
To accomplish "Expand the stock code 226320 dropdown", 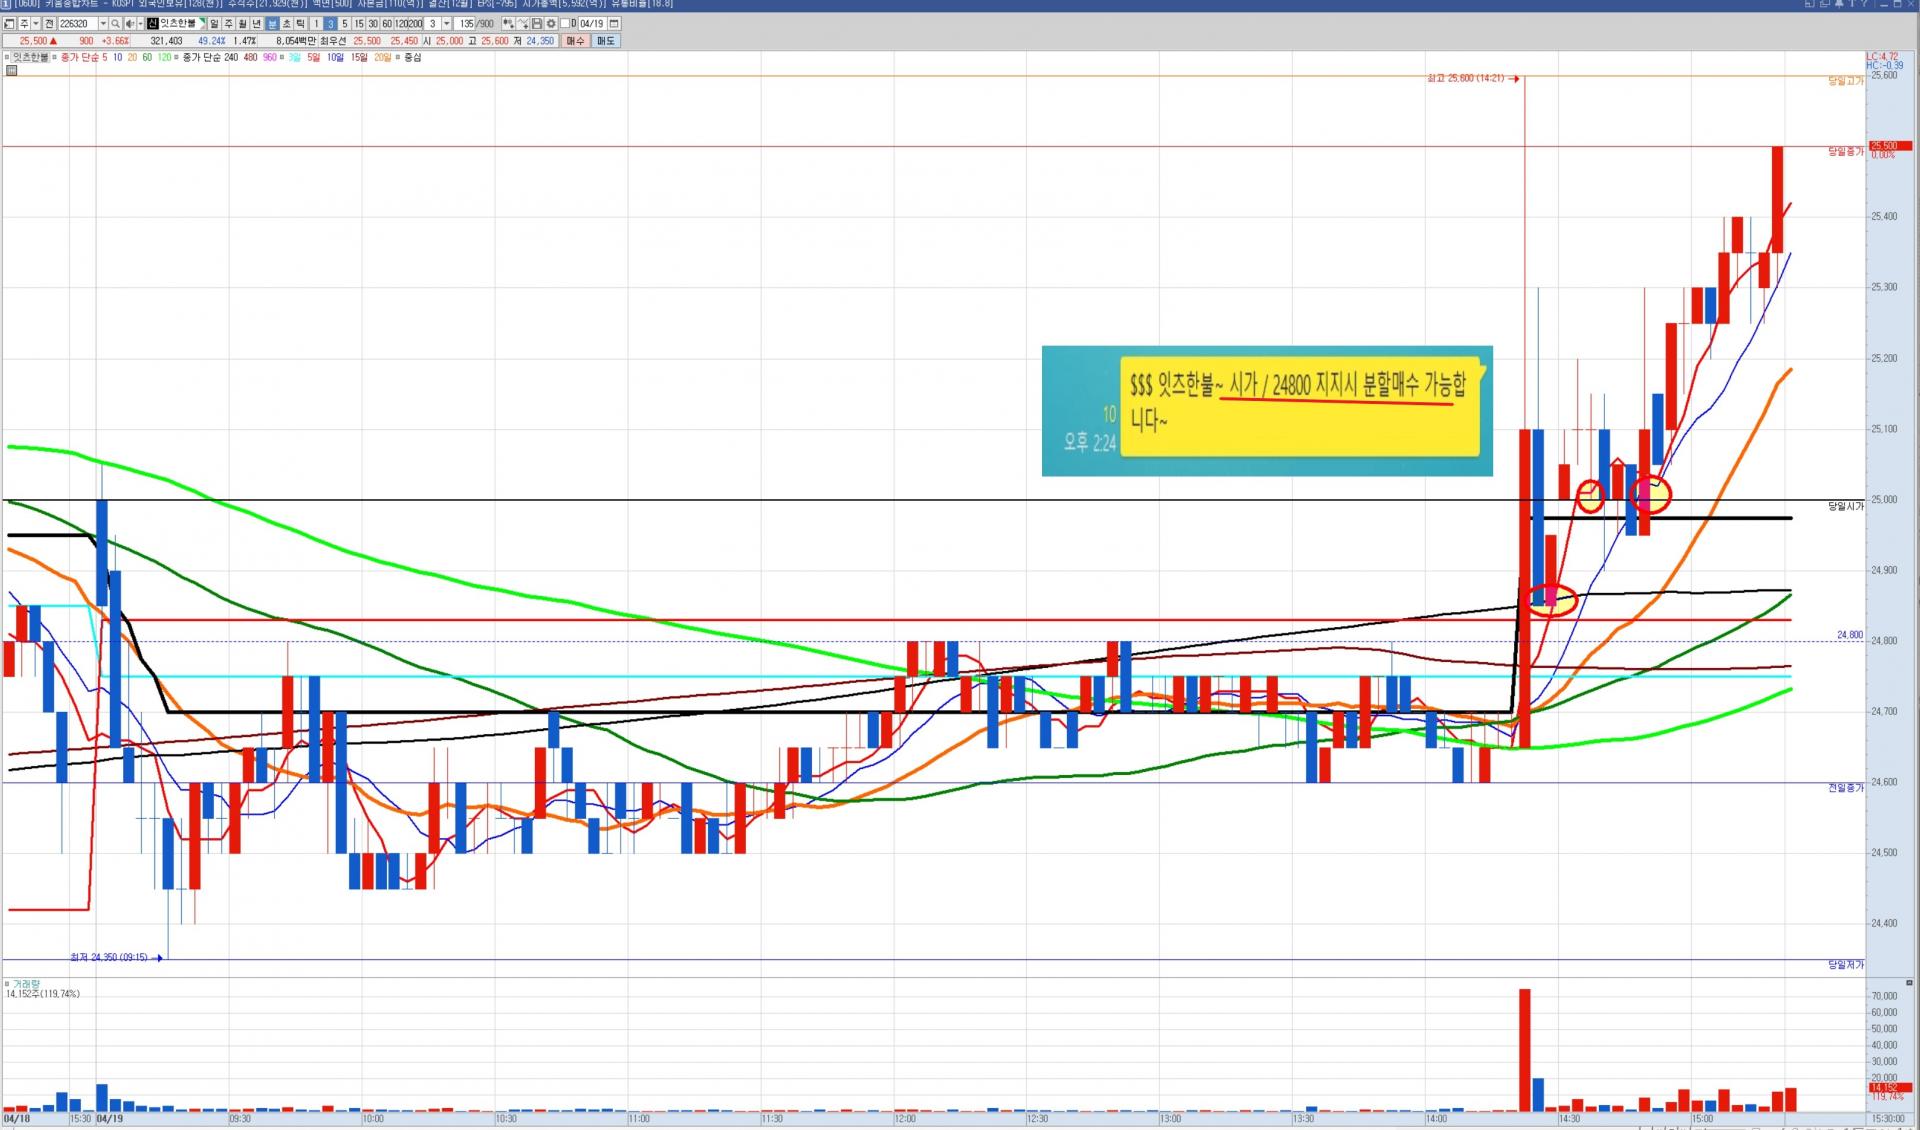I will pos(103,24).
